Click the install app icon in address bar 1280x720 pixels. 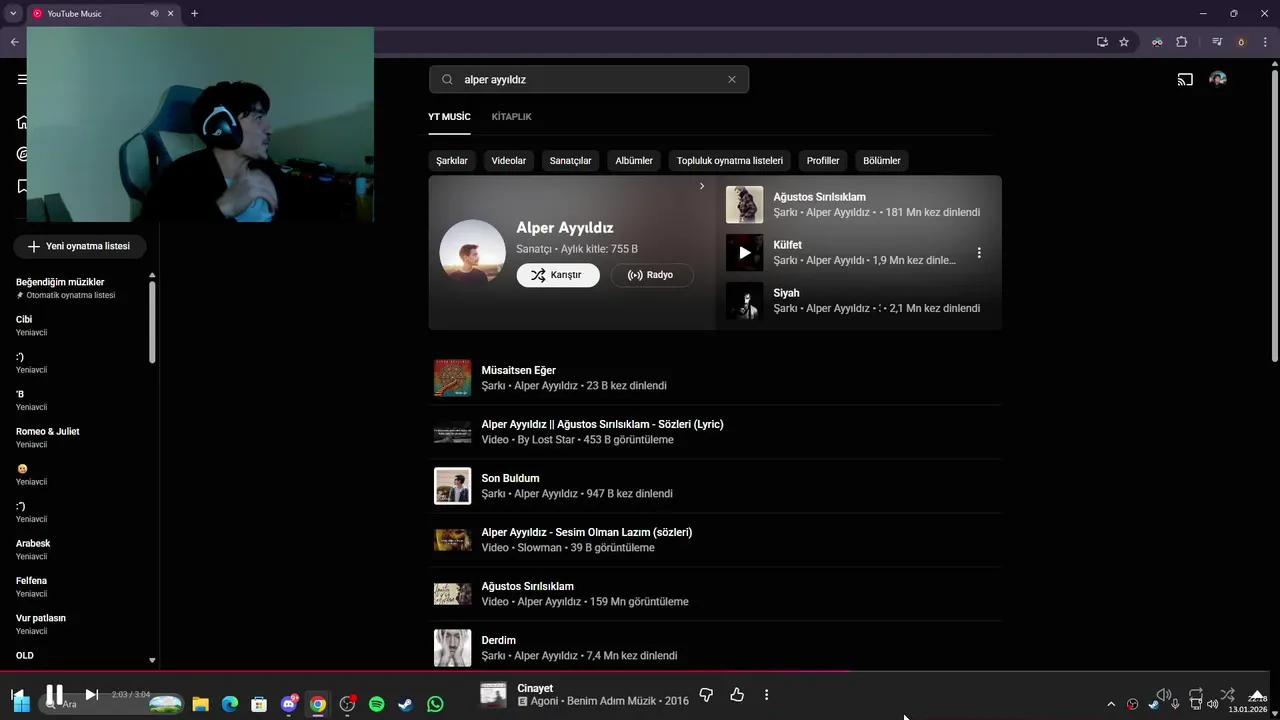[1102, 42]
